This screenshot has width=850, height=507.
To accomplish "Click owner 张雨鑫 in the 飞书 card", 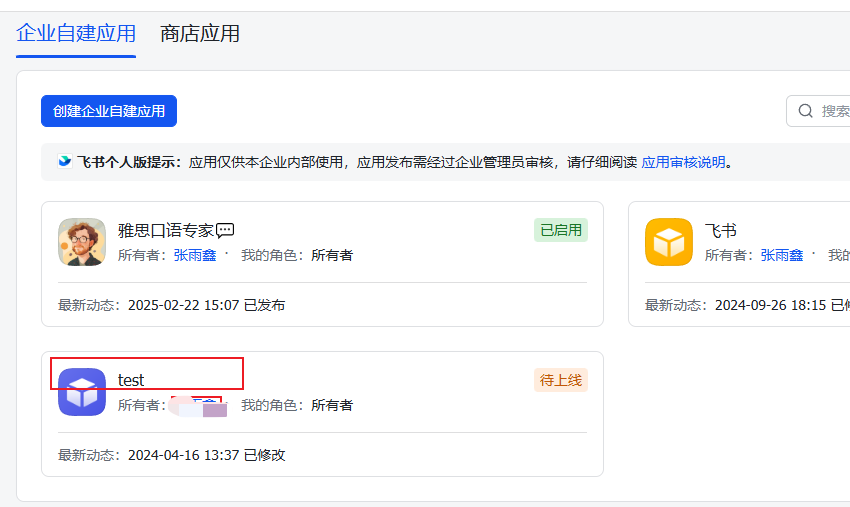I will [782, 255].
